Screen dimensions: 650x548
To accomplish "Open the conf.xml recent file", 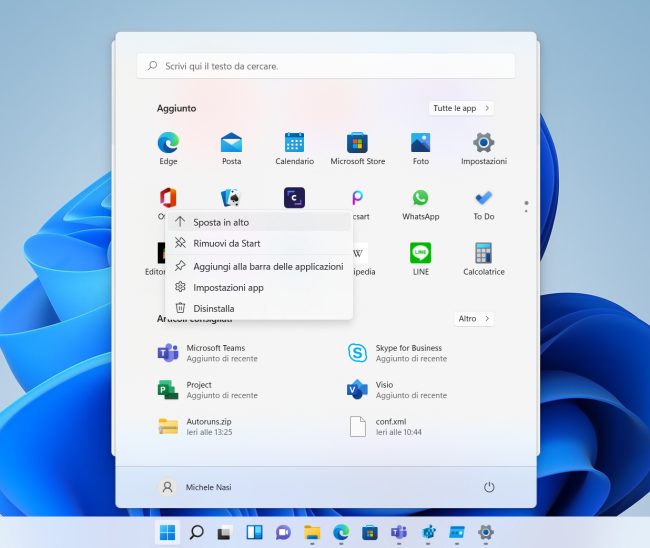I will click(x=385, y=427).
